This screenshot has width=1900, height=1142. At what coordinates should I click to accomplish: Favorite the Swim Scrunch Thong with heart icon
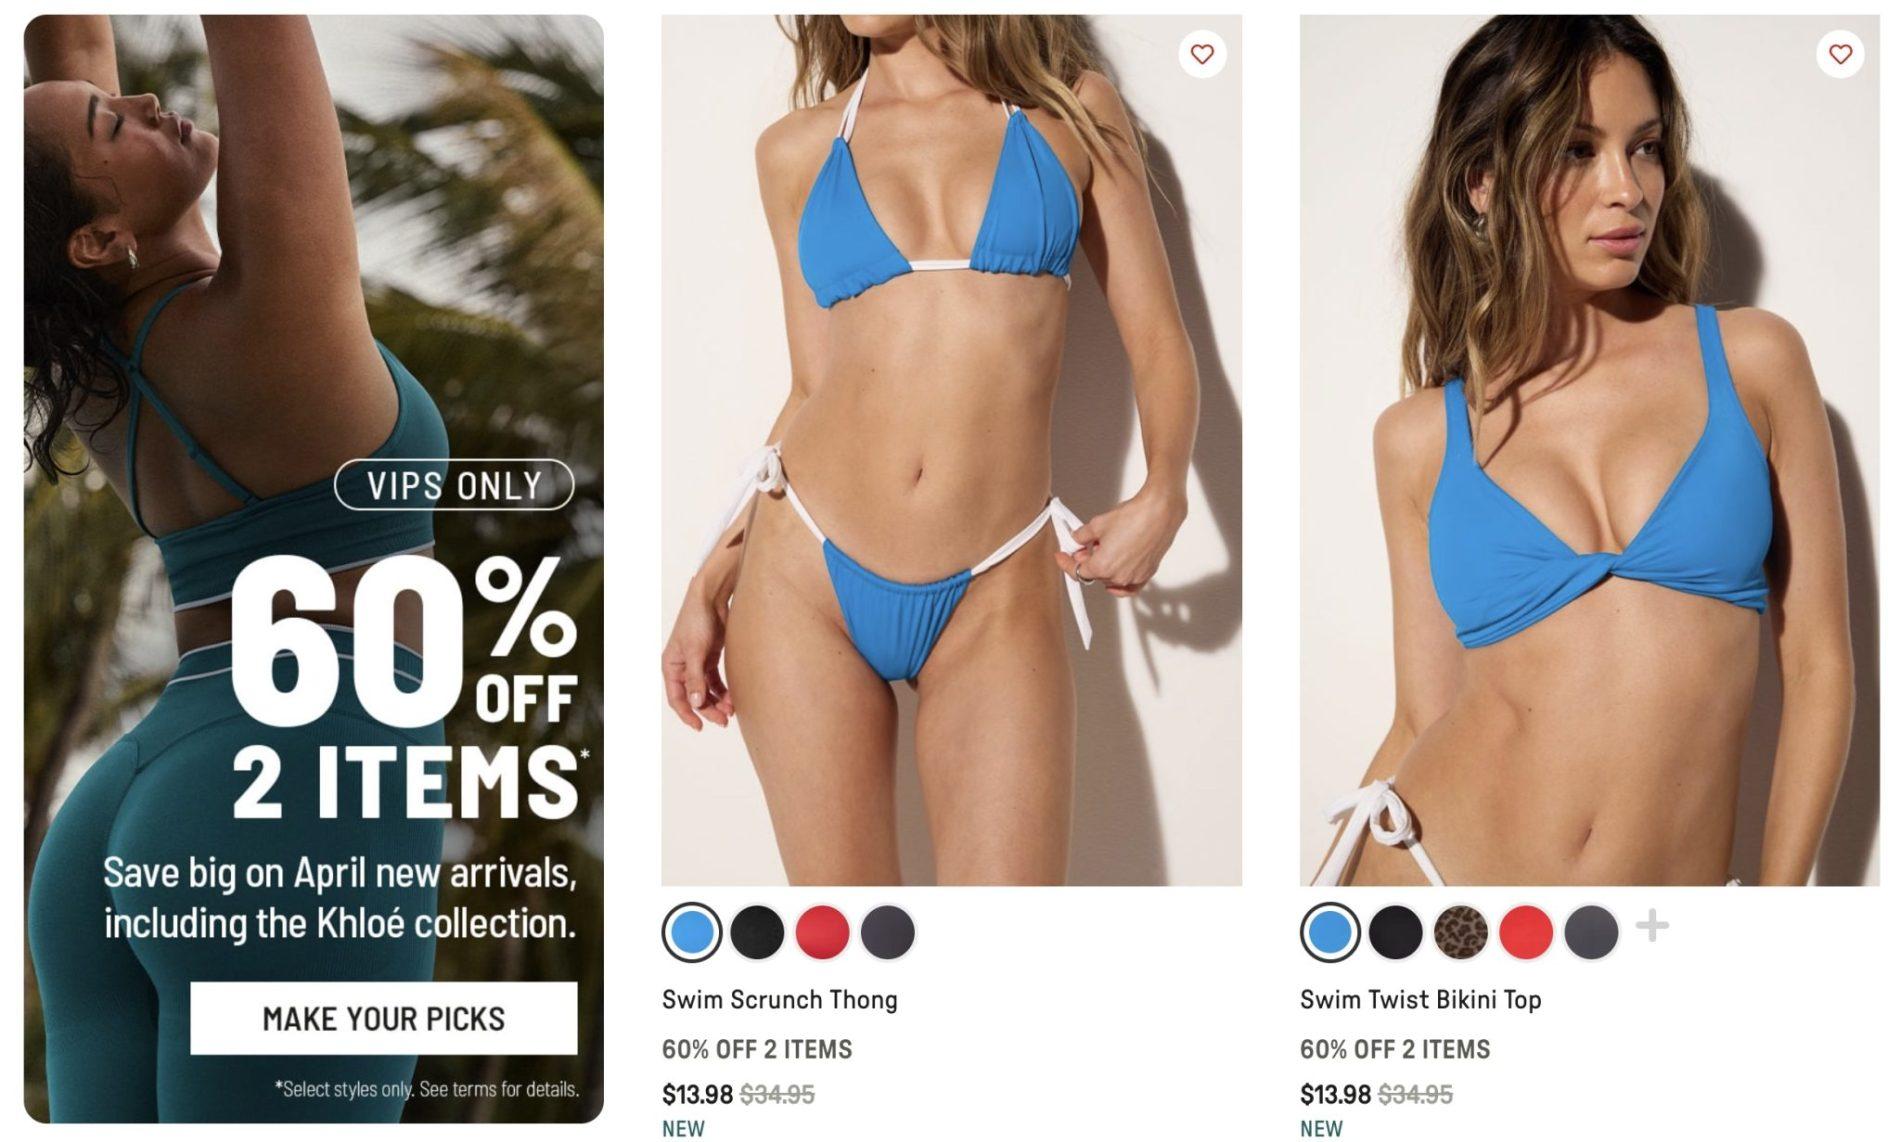coord(1202,53)
